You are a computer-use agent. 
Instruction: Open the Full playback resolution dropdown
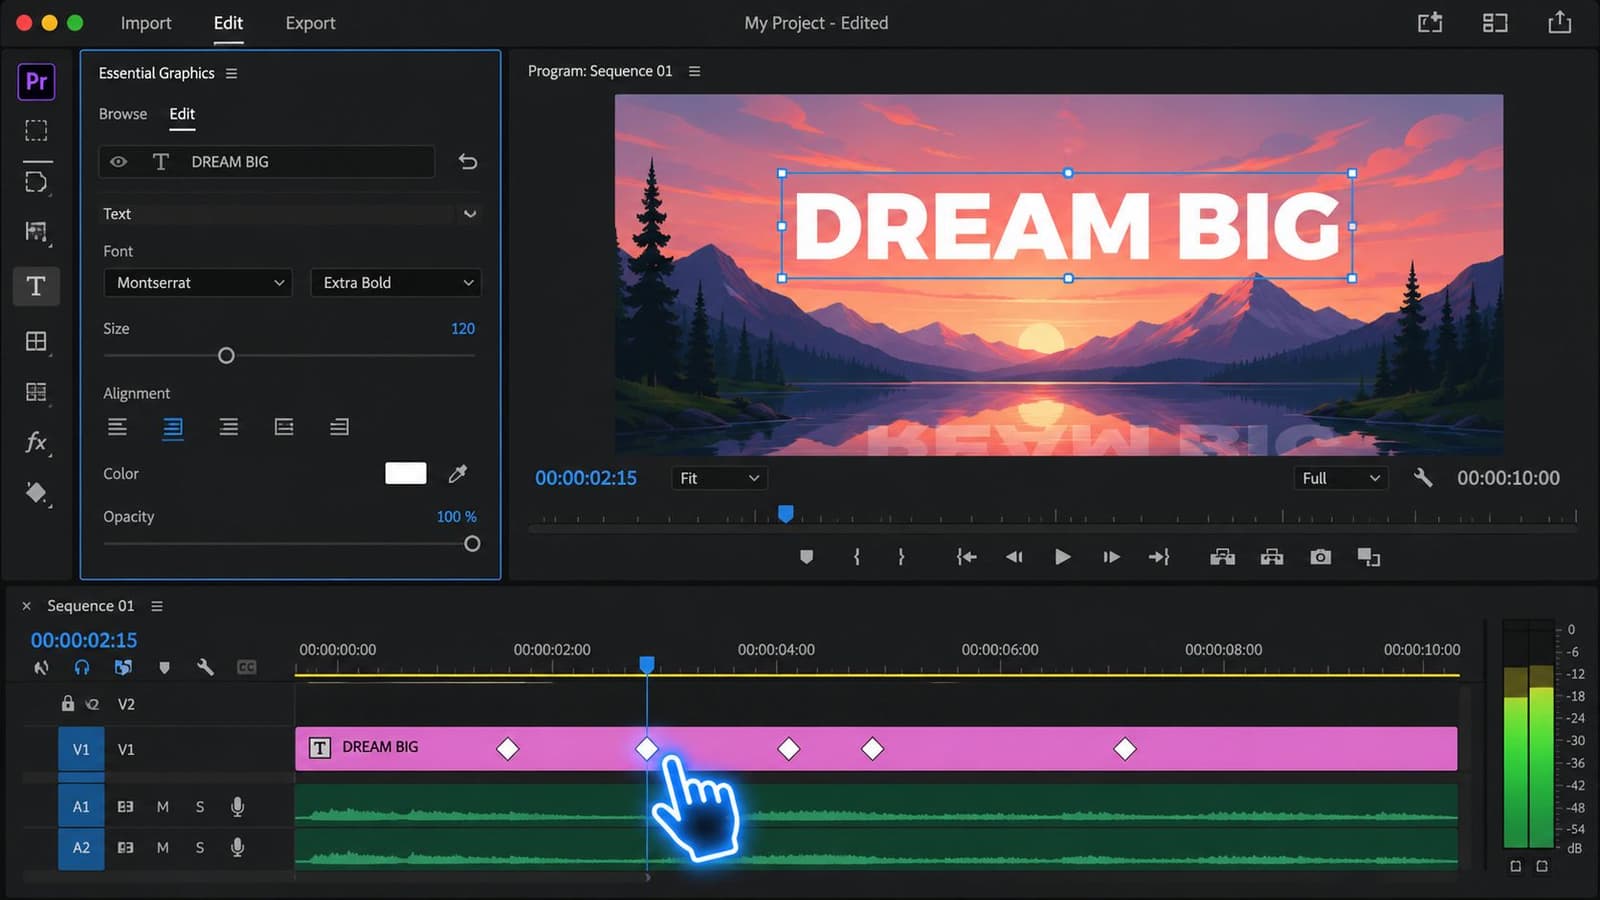pos(1341,478)
